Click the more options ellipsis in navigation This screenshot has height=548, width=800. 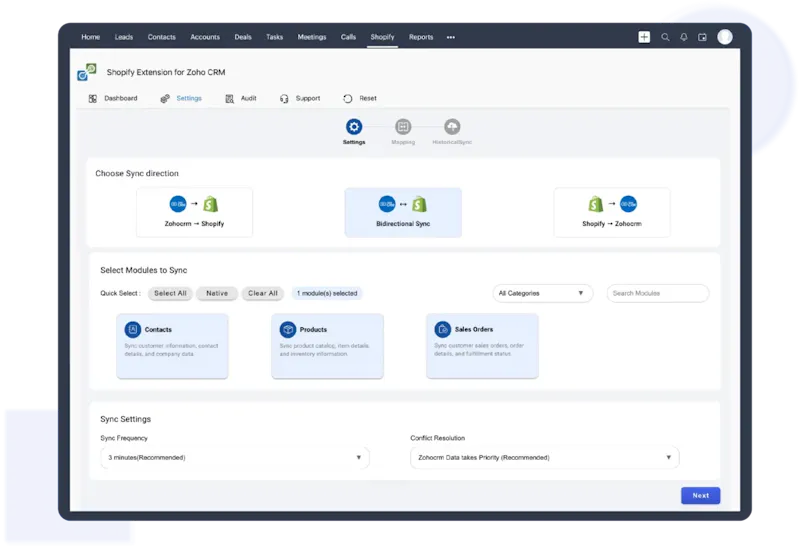[451, 37]
